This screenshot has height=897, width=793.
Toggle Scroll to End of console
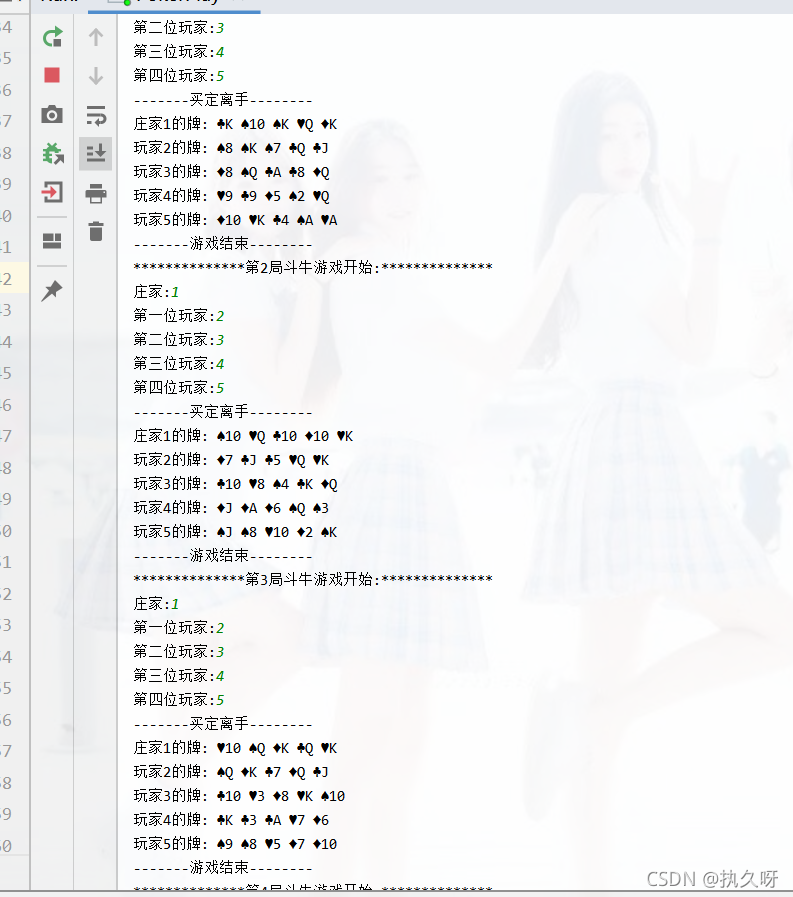coord(96,153)
